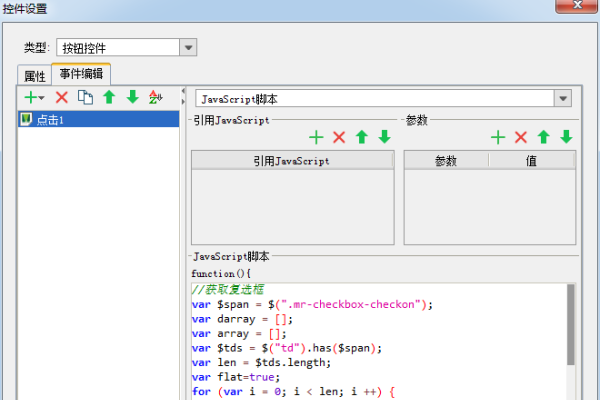The width and height of the screenshot is (600, 400).
Task: Move the parameter down in list
Action: point(566,137)
